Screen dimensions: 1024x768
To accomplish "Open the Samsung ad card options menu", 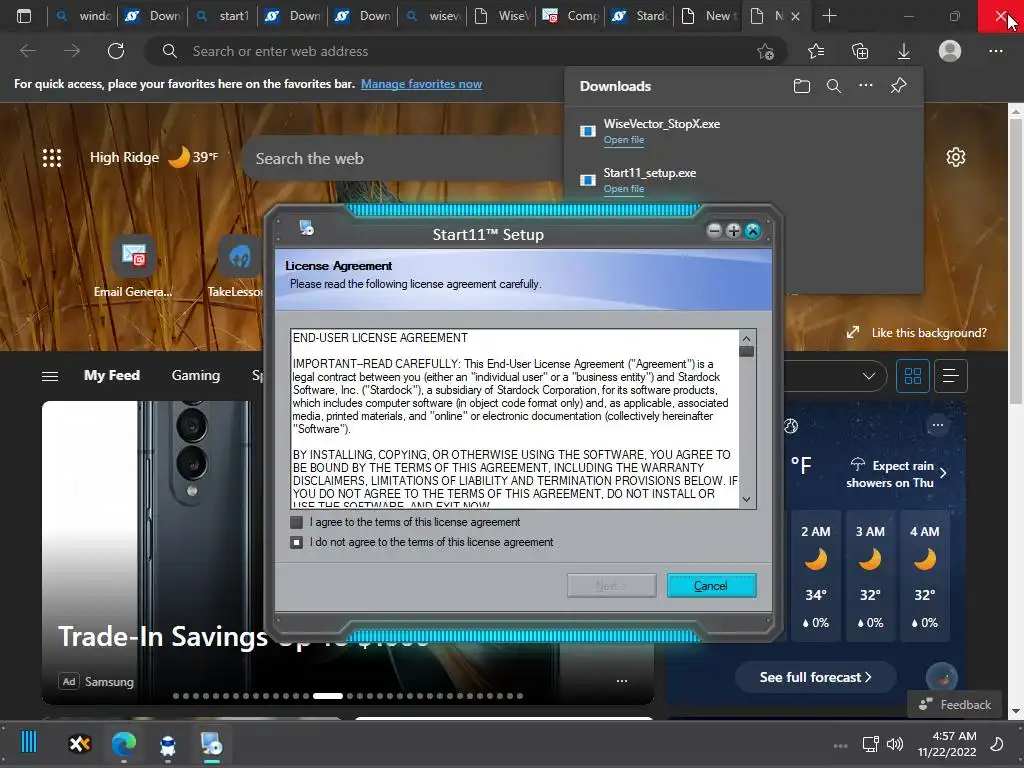I will pyautogui.click(x=622, y=681).
